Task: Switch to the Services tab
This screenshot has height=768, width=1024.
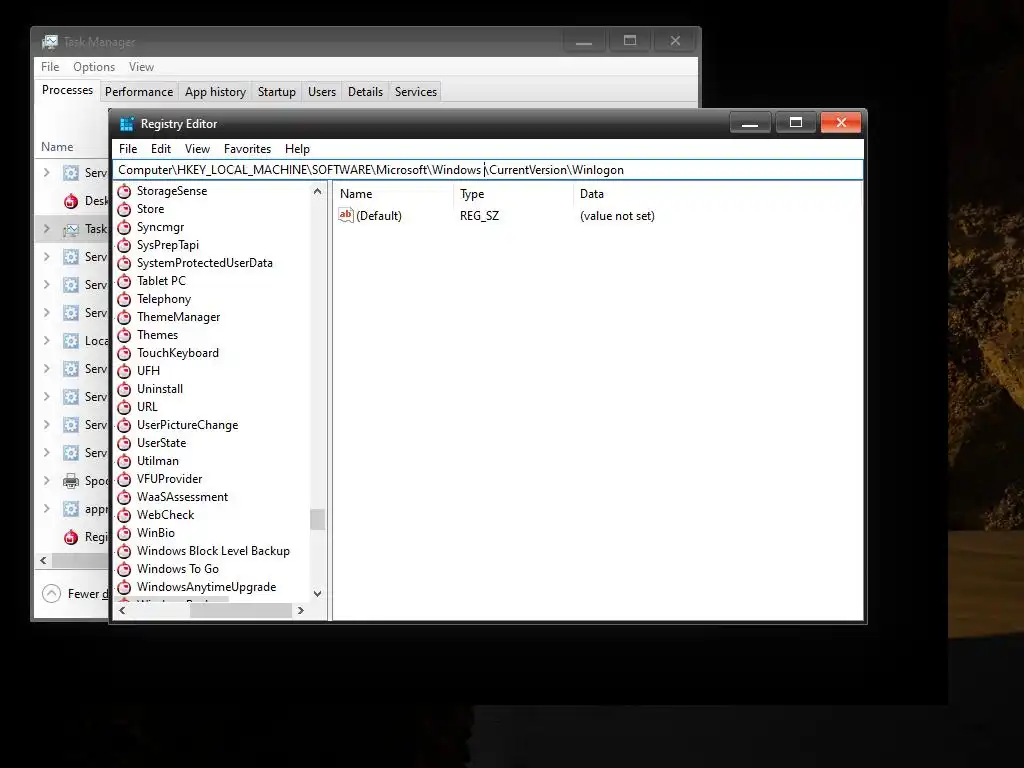Action: [416, 91]
